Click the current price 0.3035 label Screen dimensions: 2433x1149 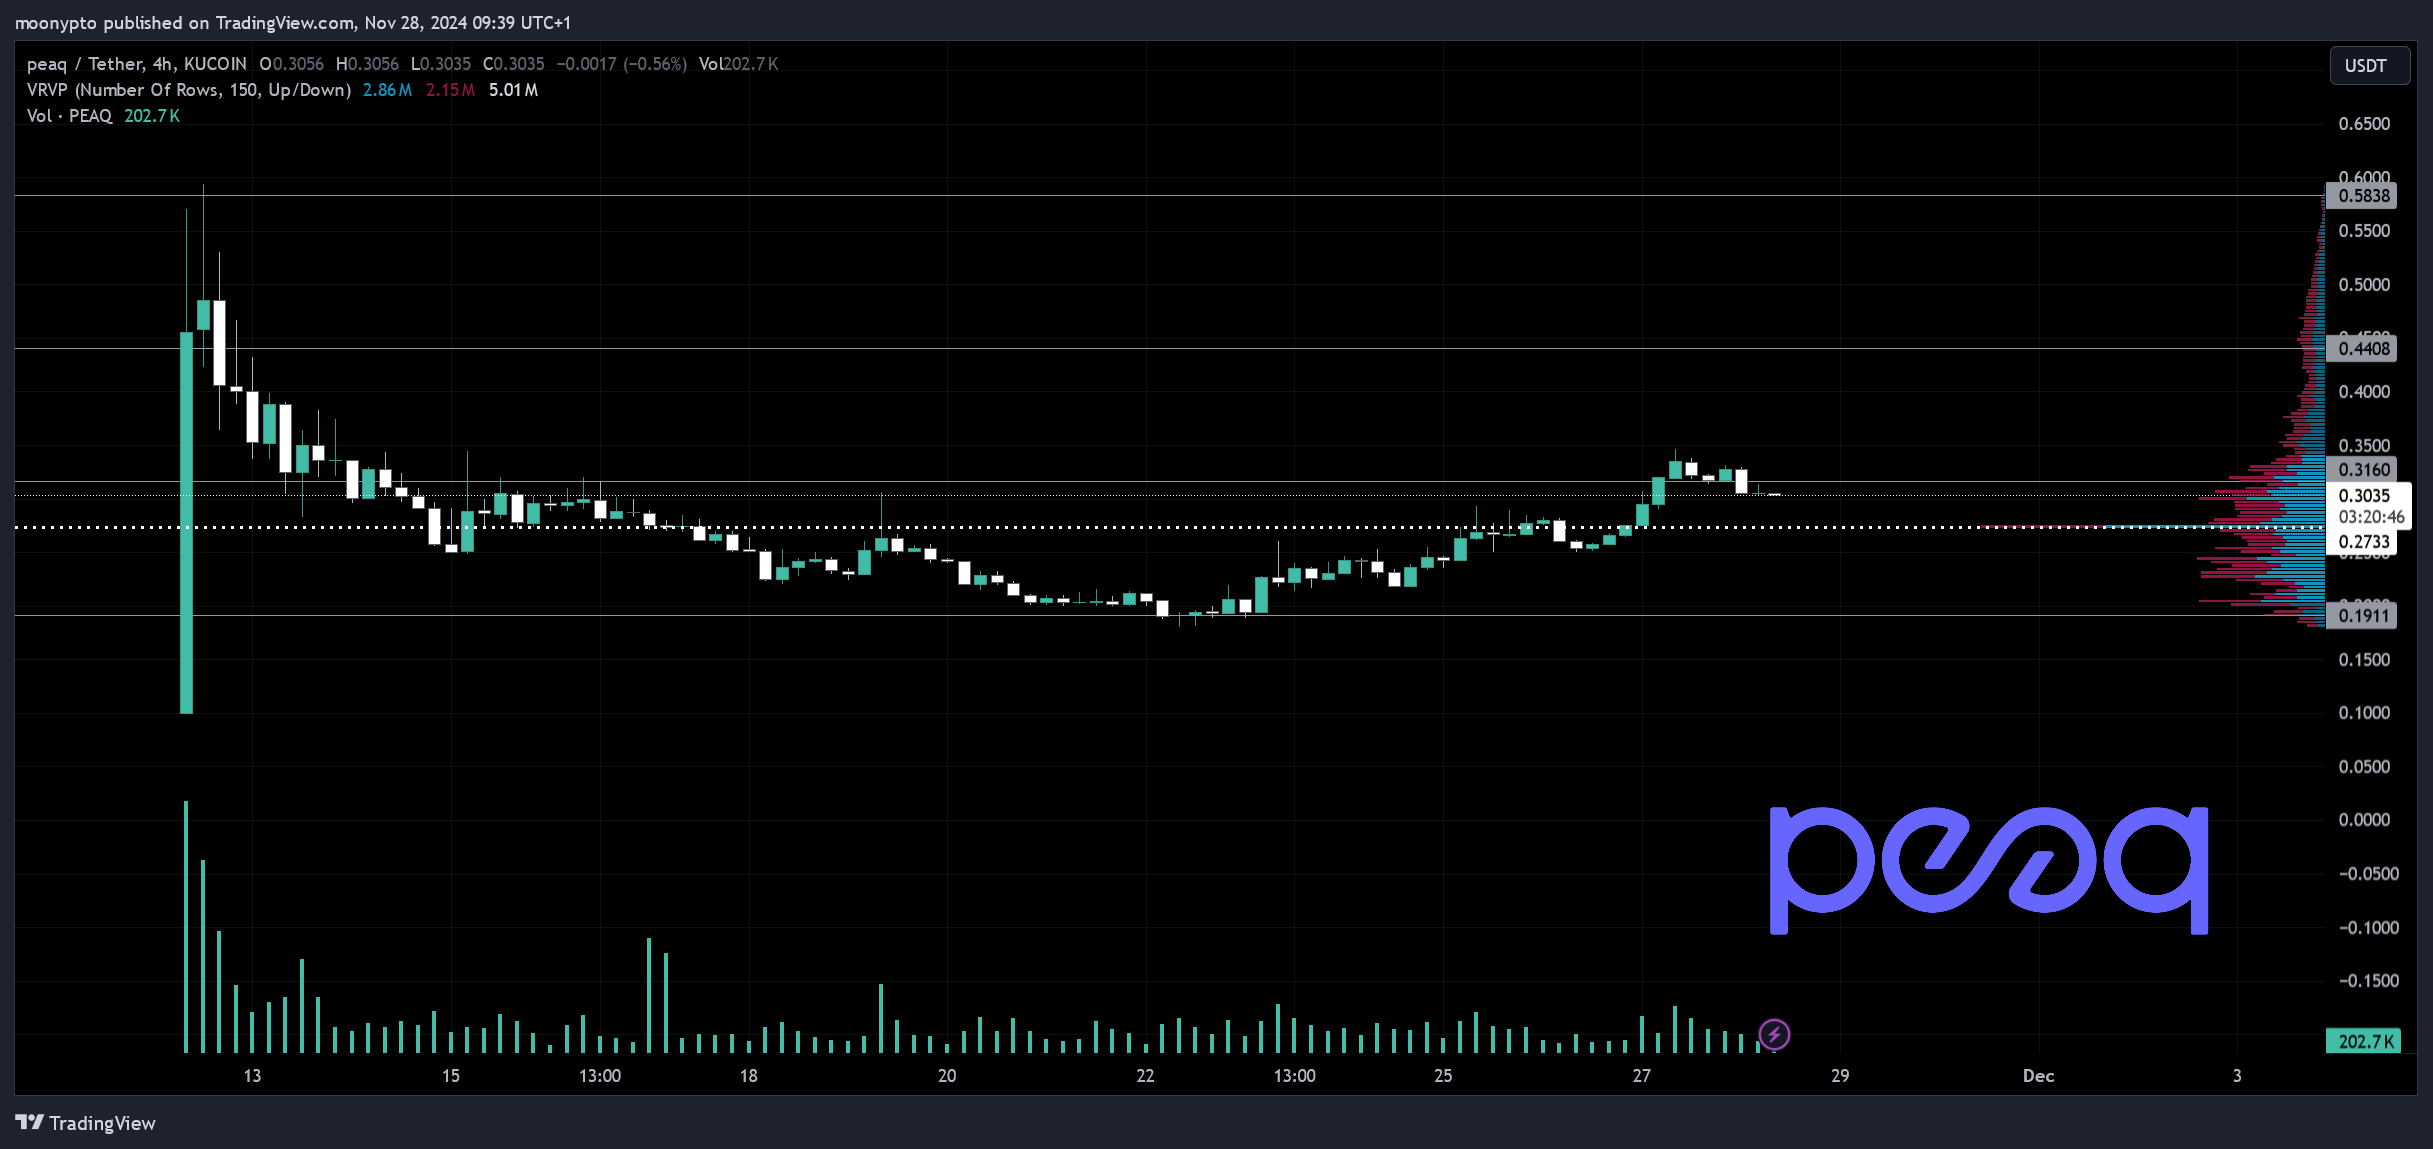click(x=2364, y=496)
